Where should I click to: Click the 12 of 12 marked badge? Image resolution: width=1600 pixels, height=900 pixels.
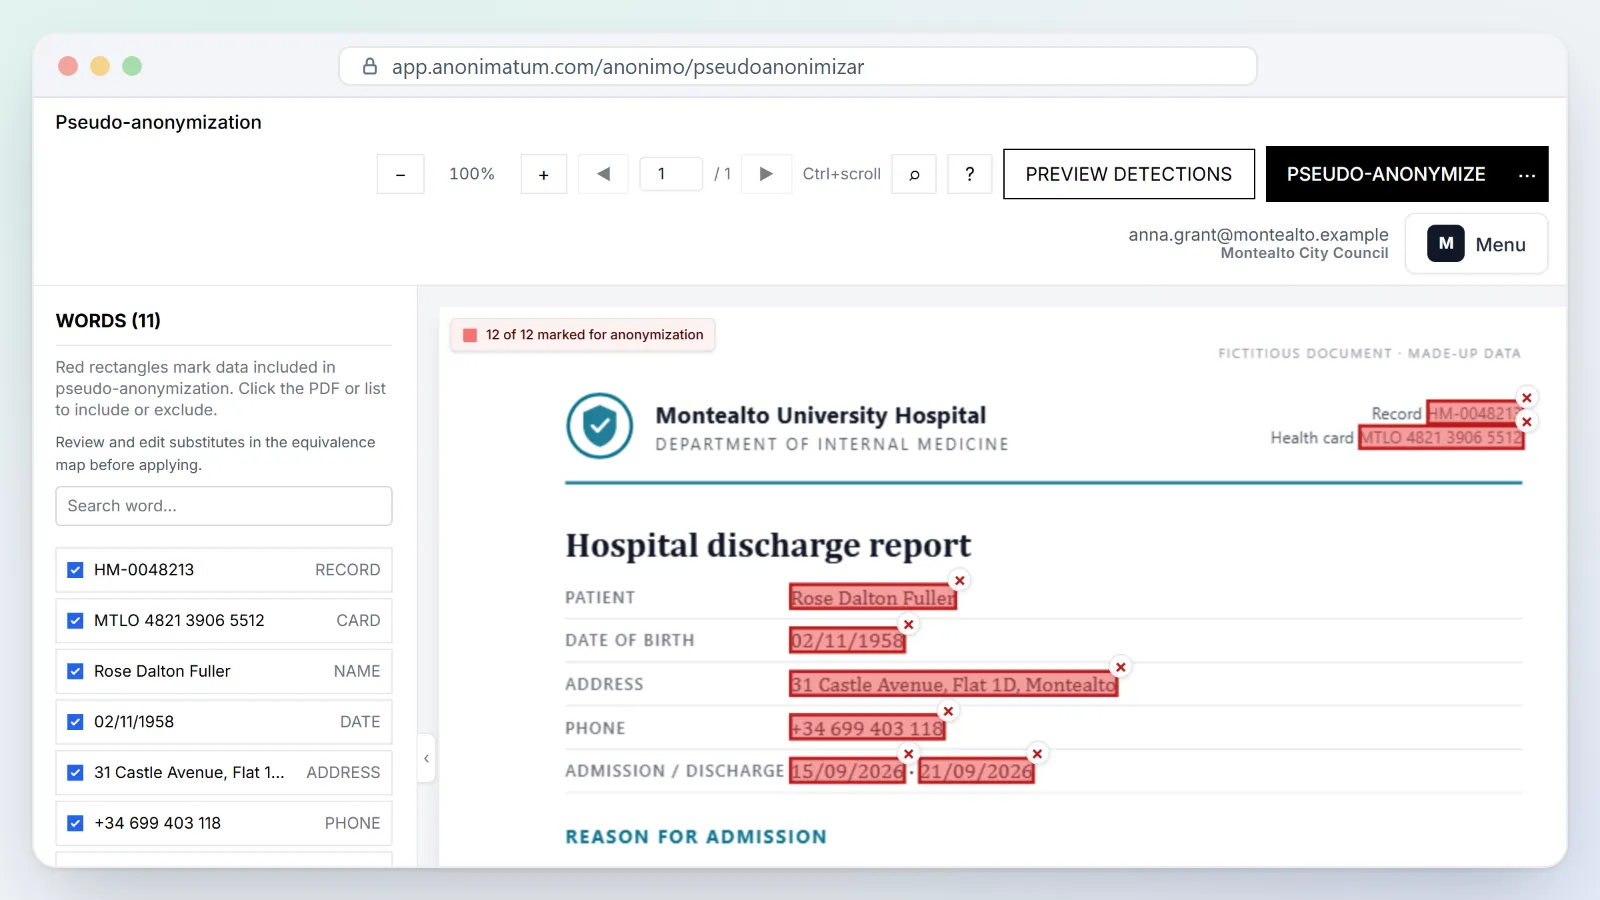click(x=583, y=335)
